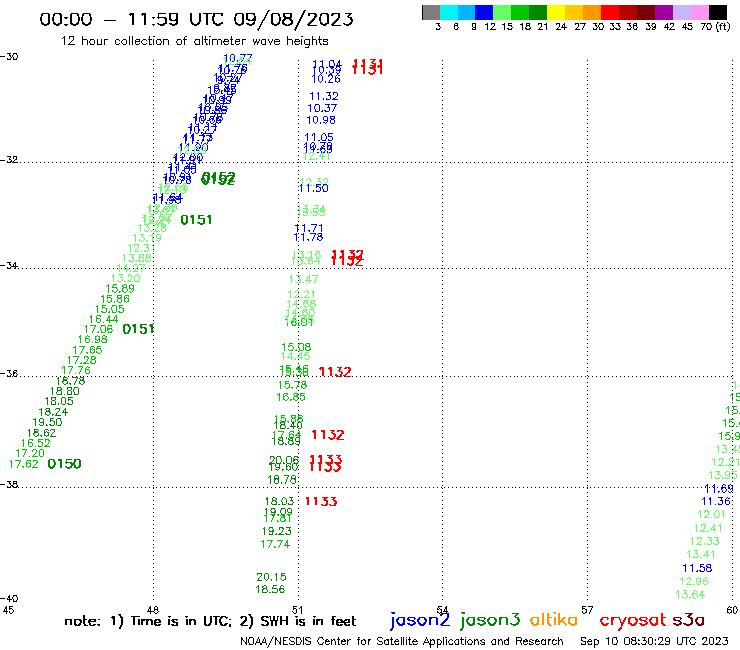The width and height of the screenshot is (740, 650).
Task: Click the latitude axis label -38
Action: [x=9, y=484]
